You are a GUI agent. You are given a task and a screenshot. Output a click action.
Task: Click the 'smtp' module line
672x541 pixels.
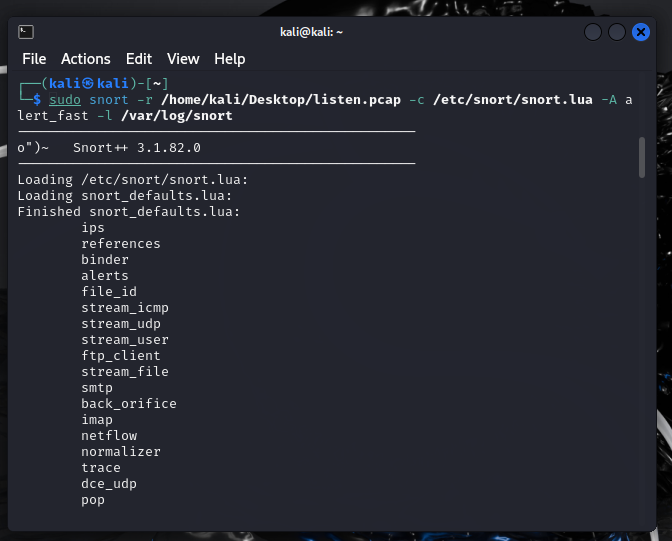click(x=97, y=388)
